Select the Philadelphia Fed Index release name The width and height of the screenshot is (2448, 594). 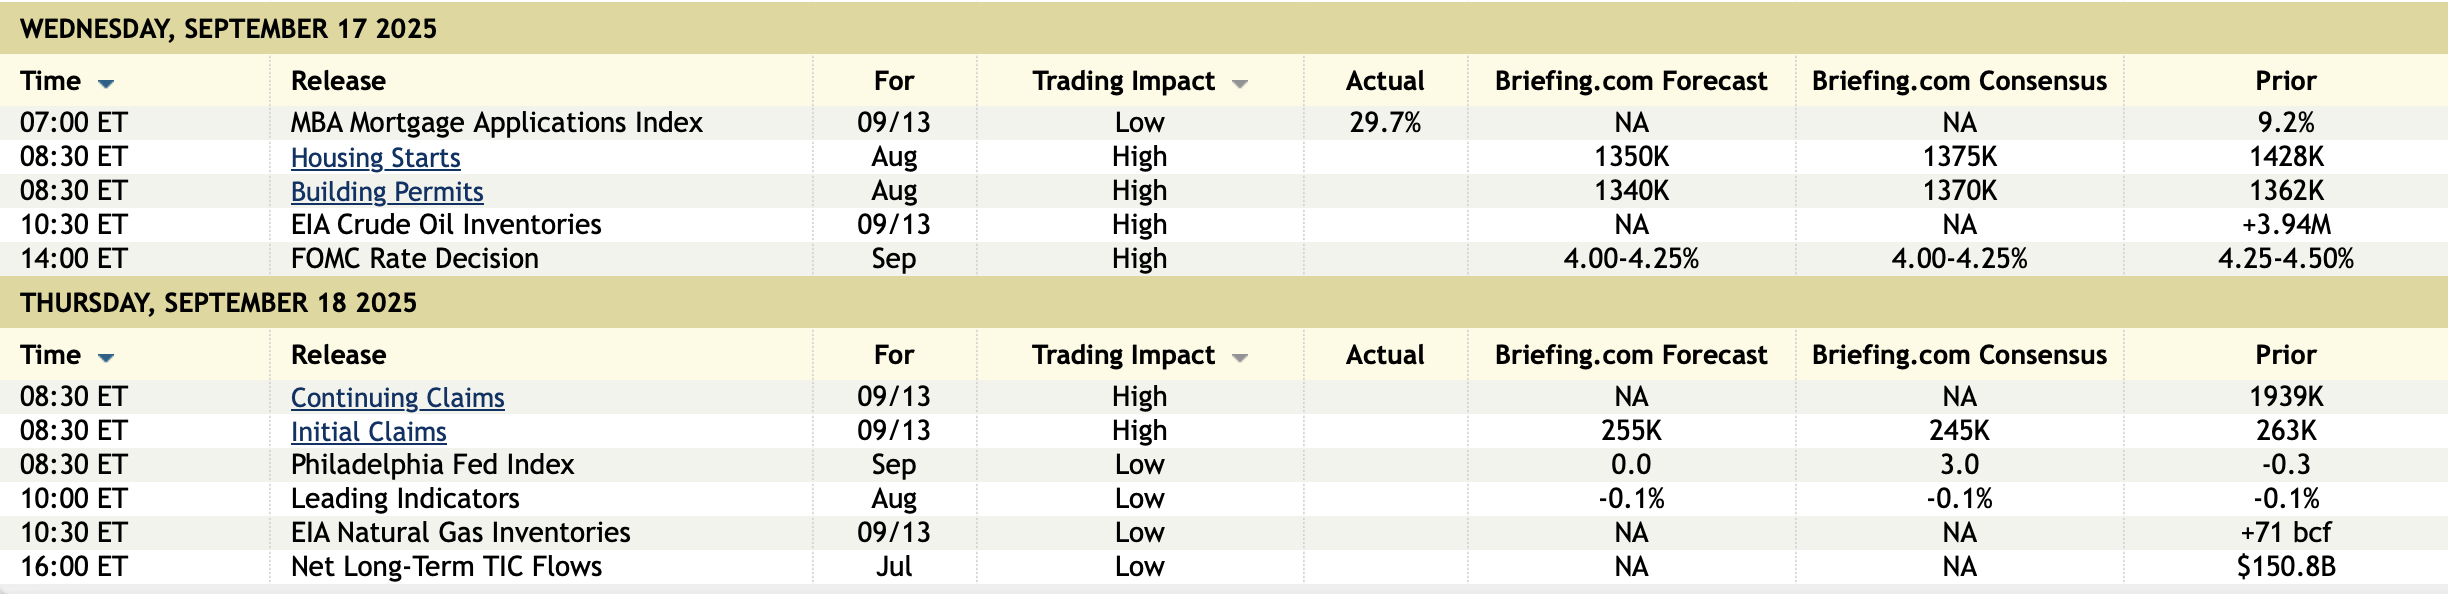pyautogui.click(x=432, y=464)
